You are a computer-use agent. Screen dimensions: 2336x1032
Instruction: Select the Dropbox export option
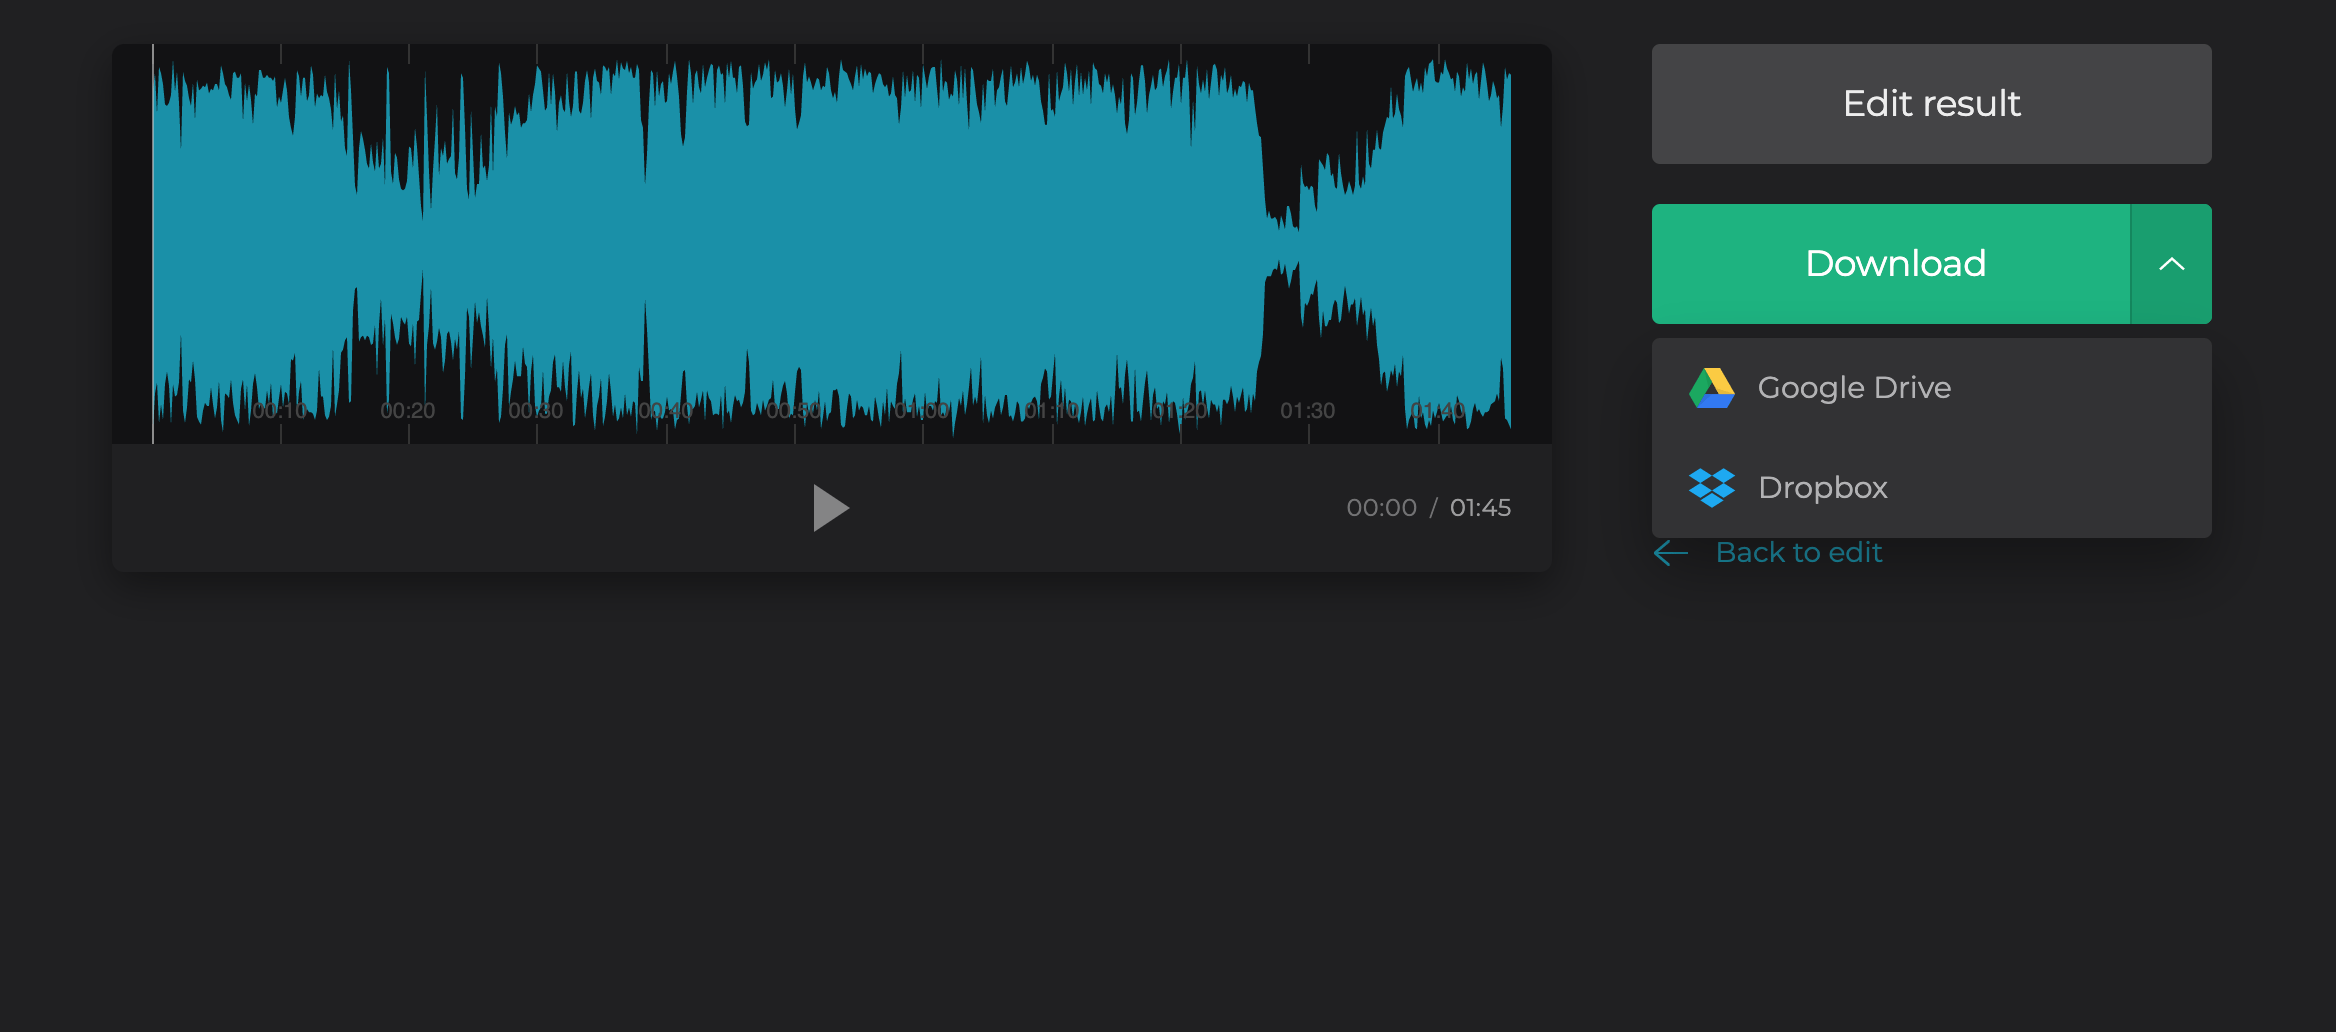pos(1822,487)
